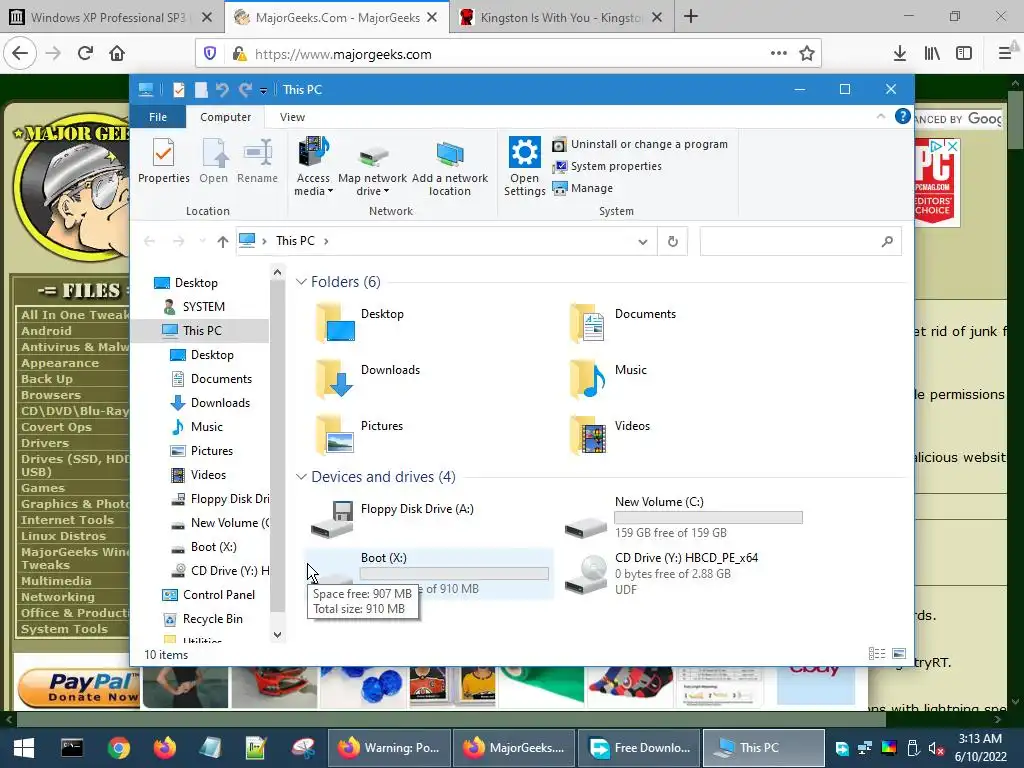Select the Videos folder icon

coord(587,434)
